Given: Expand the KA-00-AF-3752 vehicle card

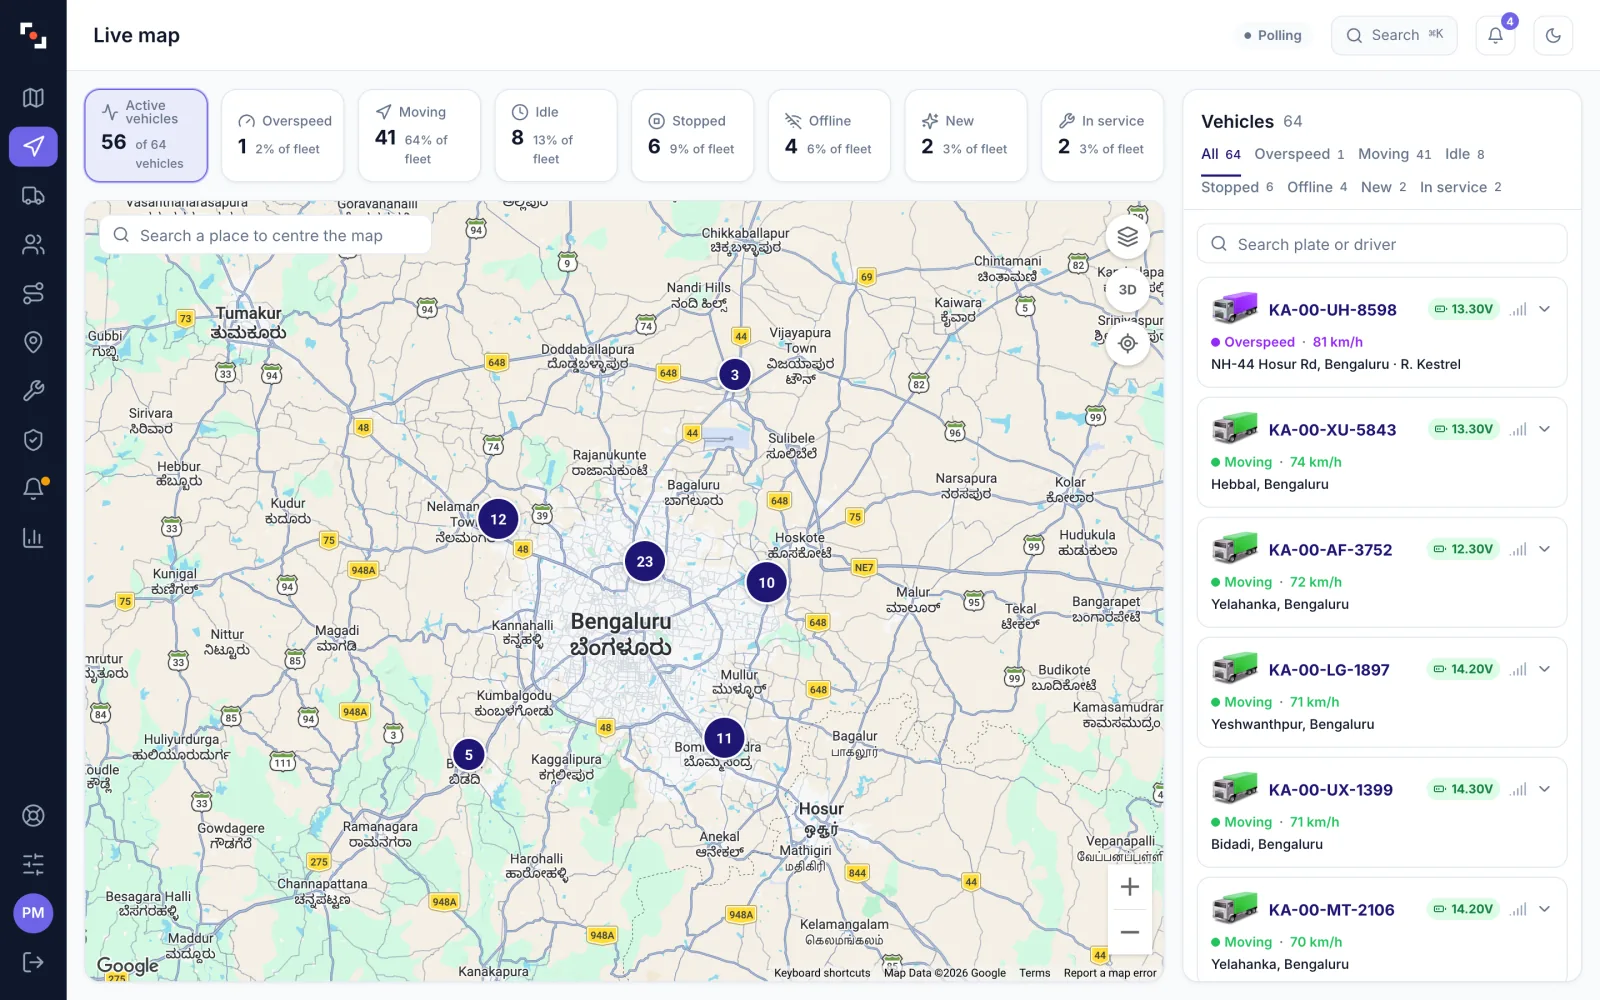Looking at the screenshot, I should (x=1544, y=549).
